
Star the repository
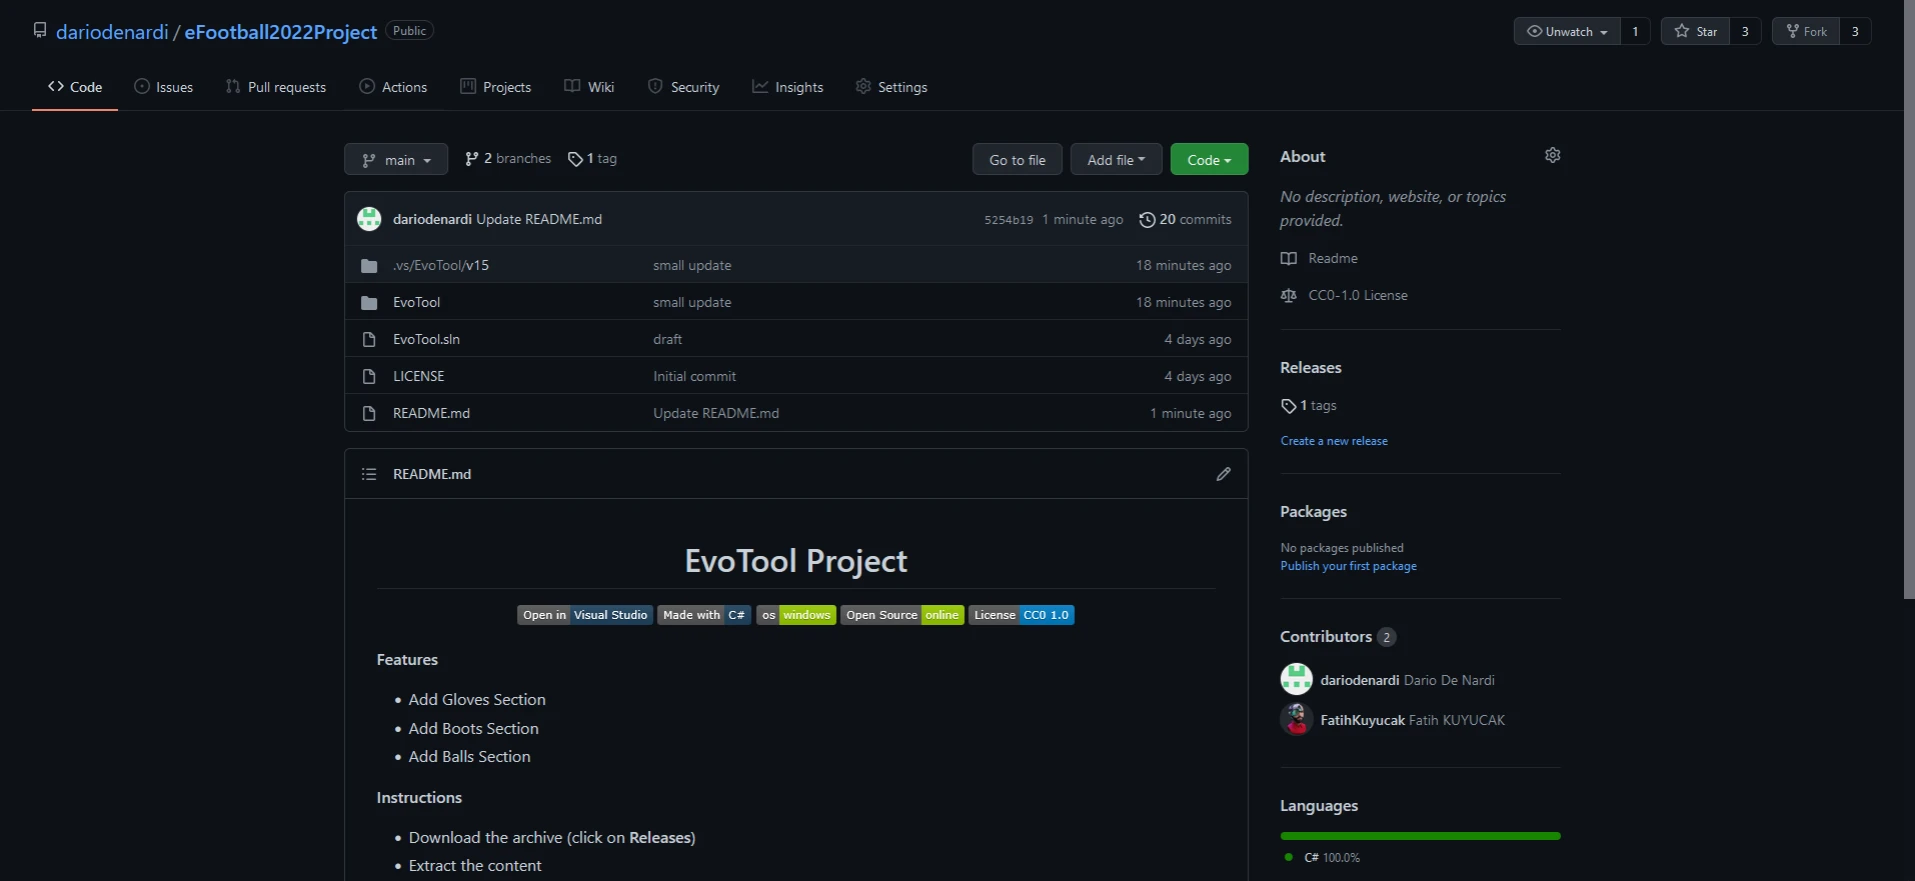(1695, 31)
